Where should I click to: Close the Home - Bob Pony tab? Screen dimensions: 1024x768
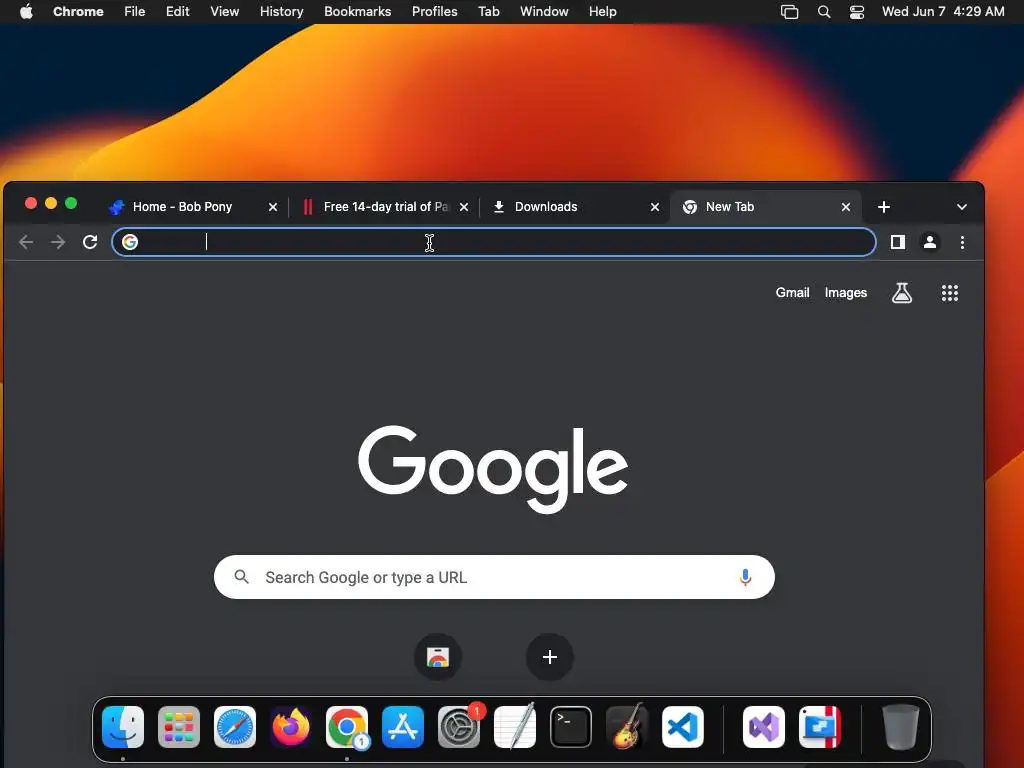coord(273,207)
